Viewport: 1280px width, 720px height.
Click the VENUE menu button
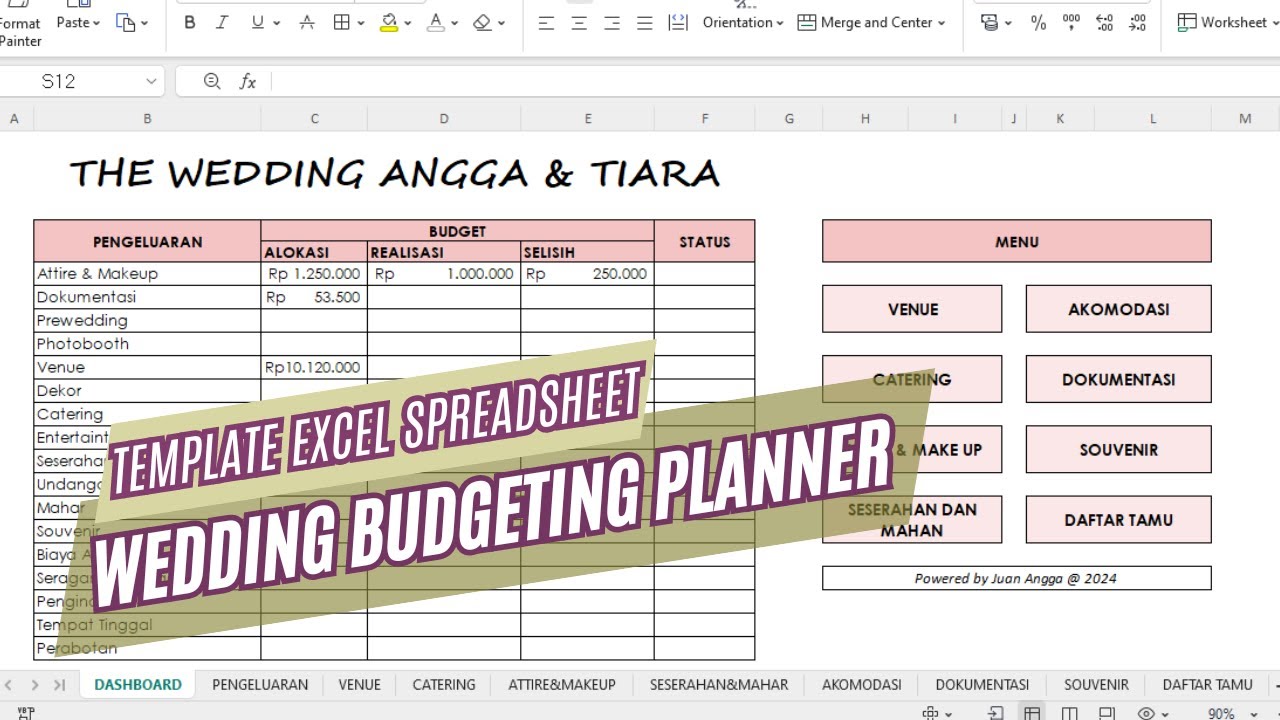tap(912, 309)
